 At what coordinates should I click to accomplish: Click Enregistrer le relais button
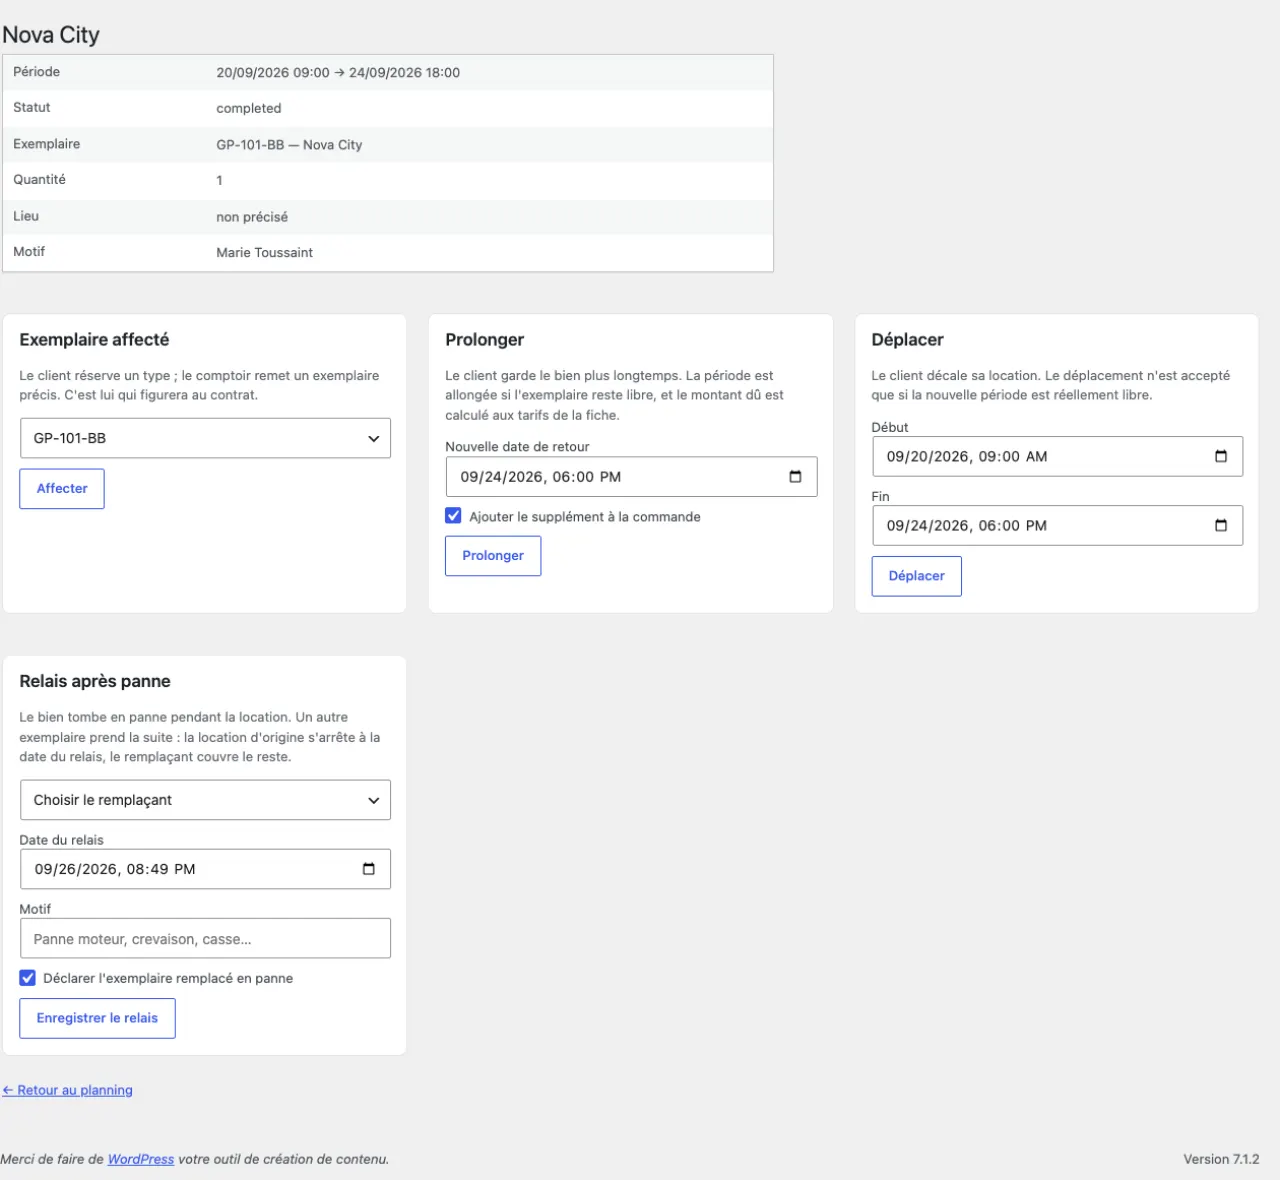[98, 1018]
